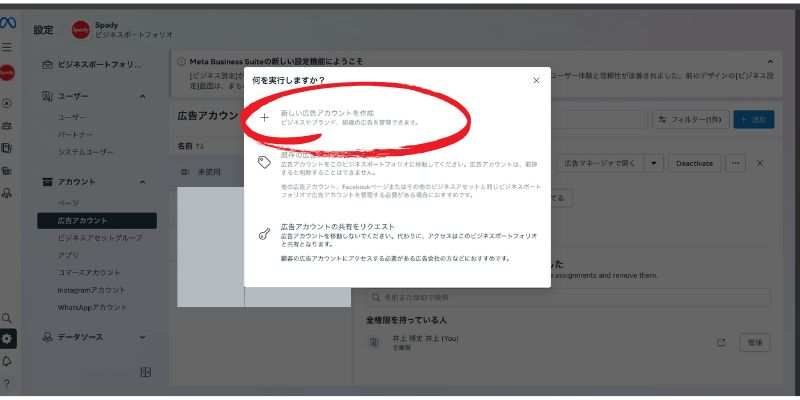Collapse the ユーザー section
The image size is (800, 400).
point(143,96)
